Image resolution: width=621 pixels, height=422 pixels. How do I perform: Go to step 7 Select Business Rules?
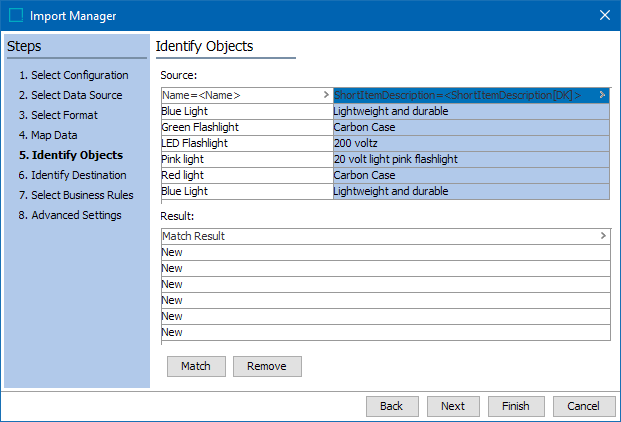(76, 195)
